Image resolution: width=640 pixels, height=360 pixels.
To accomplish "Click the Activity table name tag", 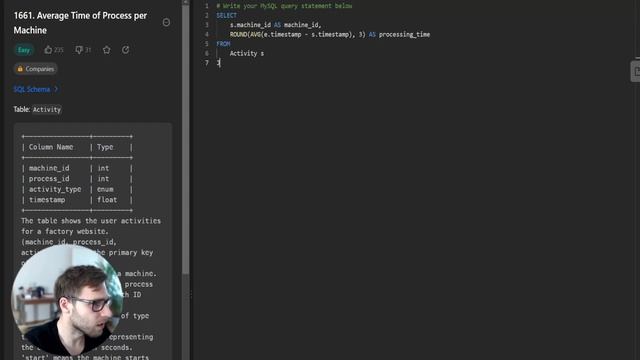I will click(x=47, y=109).
